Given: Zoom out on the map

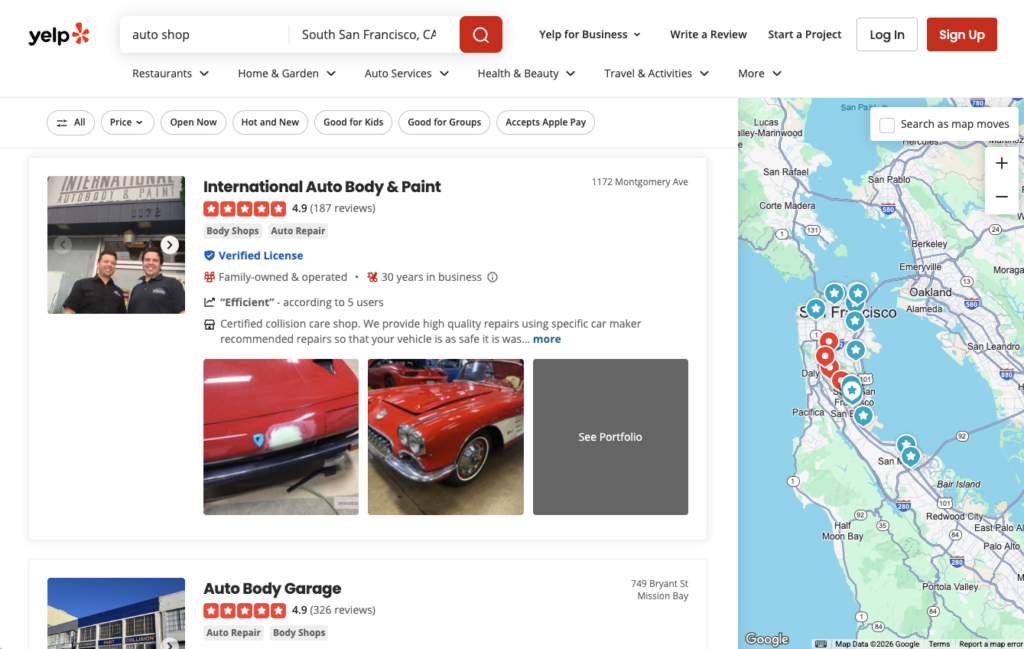Looking at the screenshot, I should [1001, 197].
